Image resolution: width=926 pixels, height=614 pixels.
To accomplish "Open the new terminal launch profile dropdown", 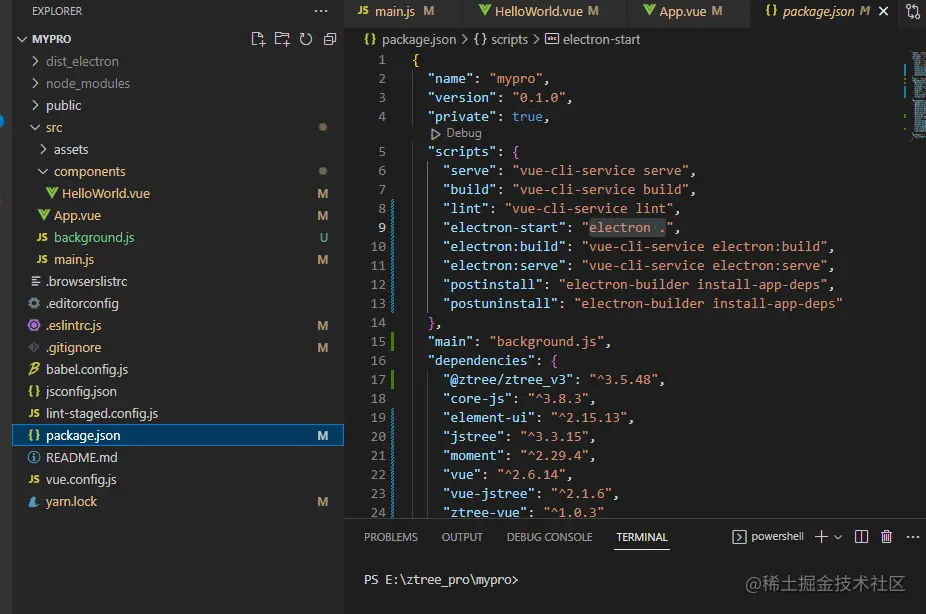I will 838,537.
